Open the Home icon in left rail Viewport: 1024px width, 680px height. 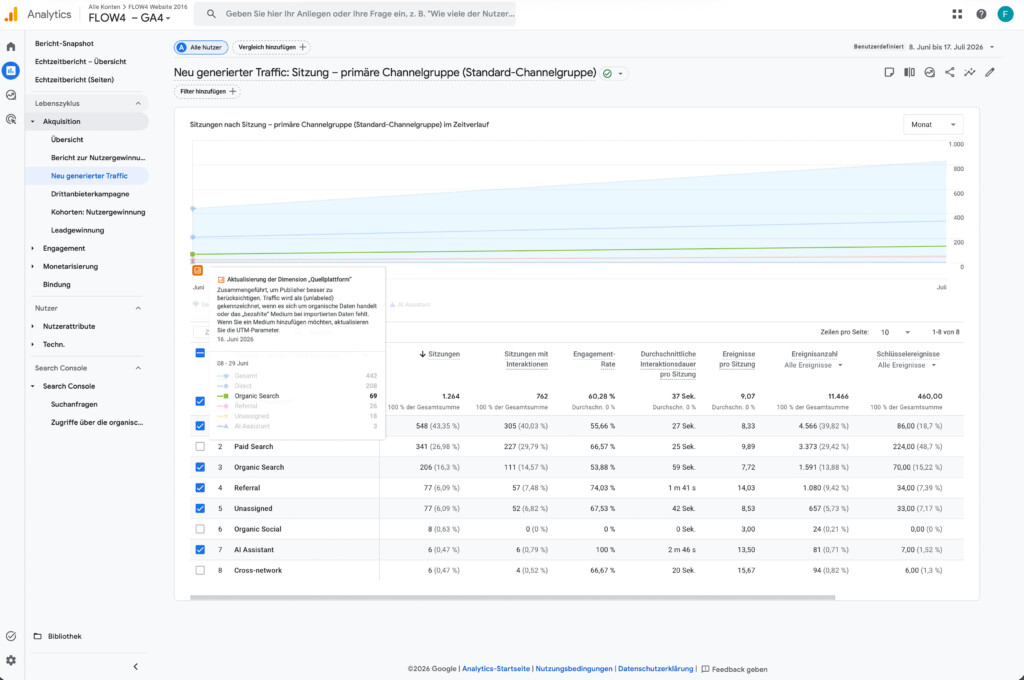tap(11, 46)
